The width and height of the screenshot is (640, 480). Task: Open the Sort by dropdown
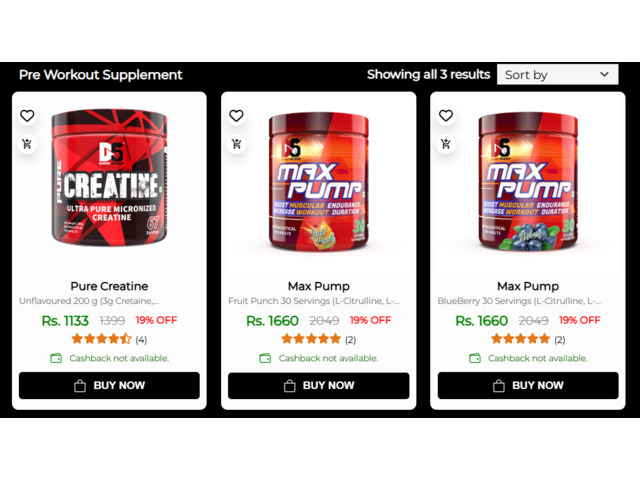coord(558,75)
